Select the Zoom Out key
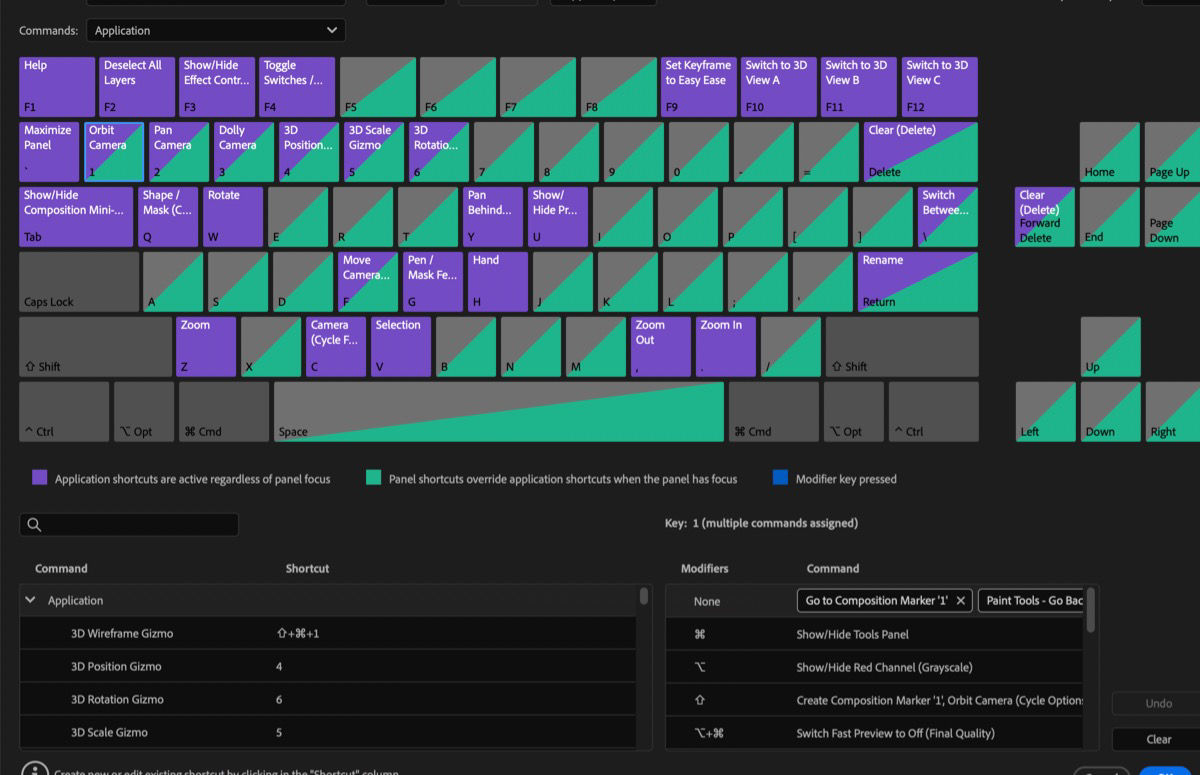 coord(660,345)
